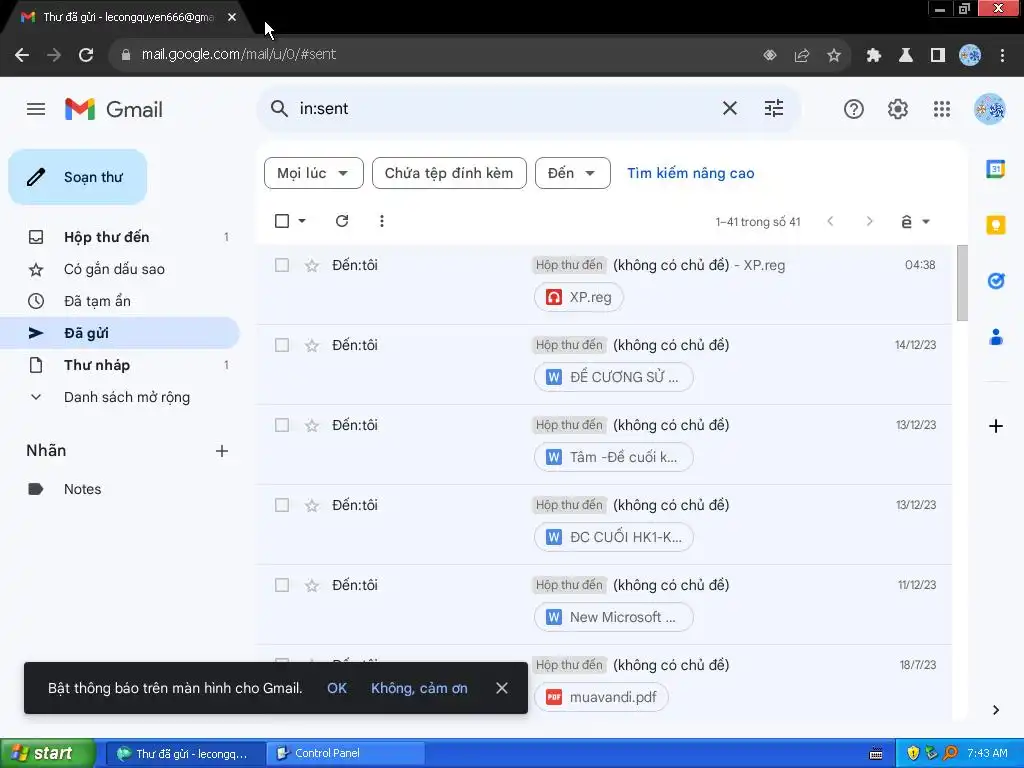Compose with Soạn thư button
The height and width of the screenshot is (768, 1024).
pos(78,177)
